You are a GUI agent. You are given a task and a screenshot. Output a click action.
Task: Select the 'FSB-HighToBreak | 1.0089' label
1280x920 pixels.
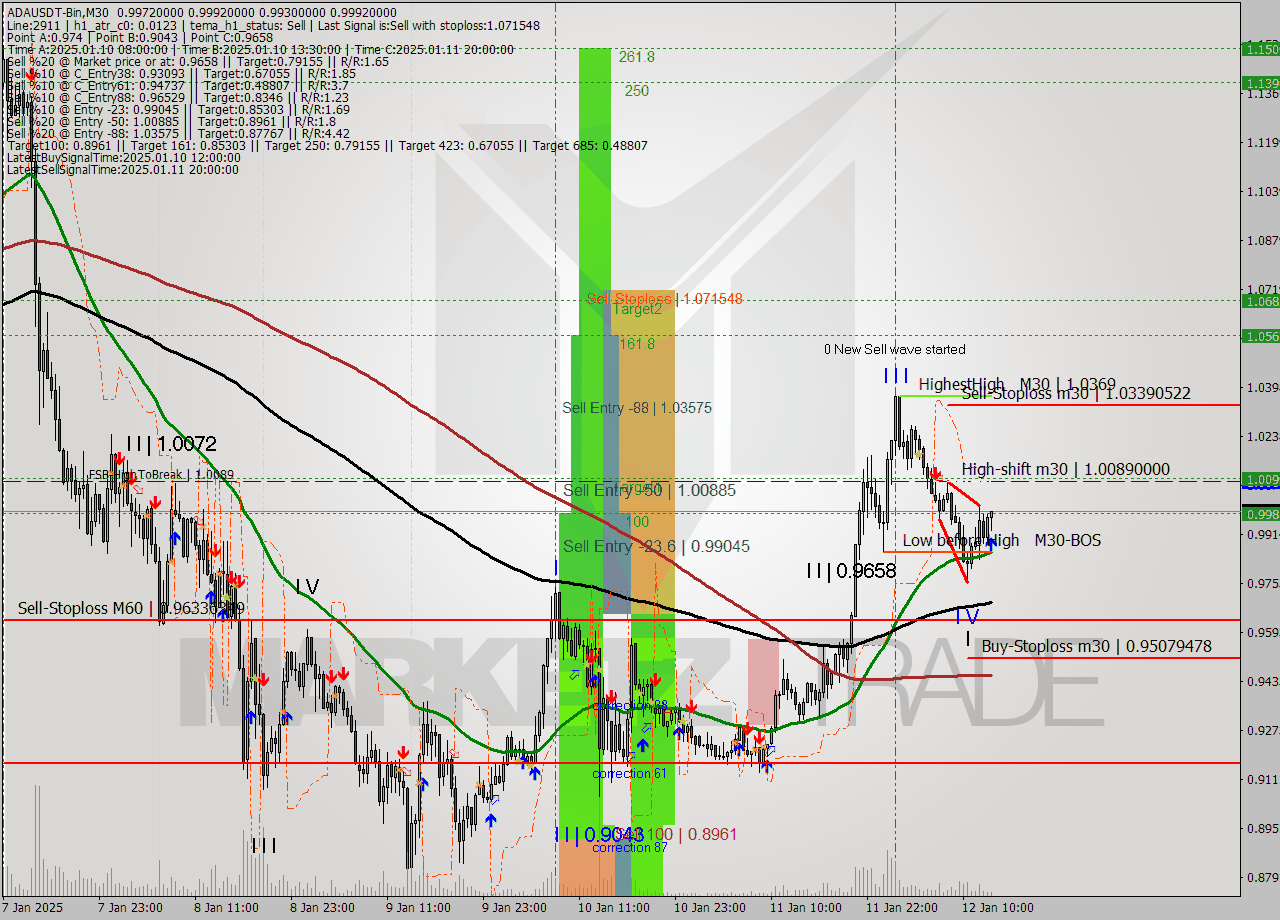pos(162,475)
